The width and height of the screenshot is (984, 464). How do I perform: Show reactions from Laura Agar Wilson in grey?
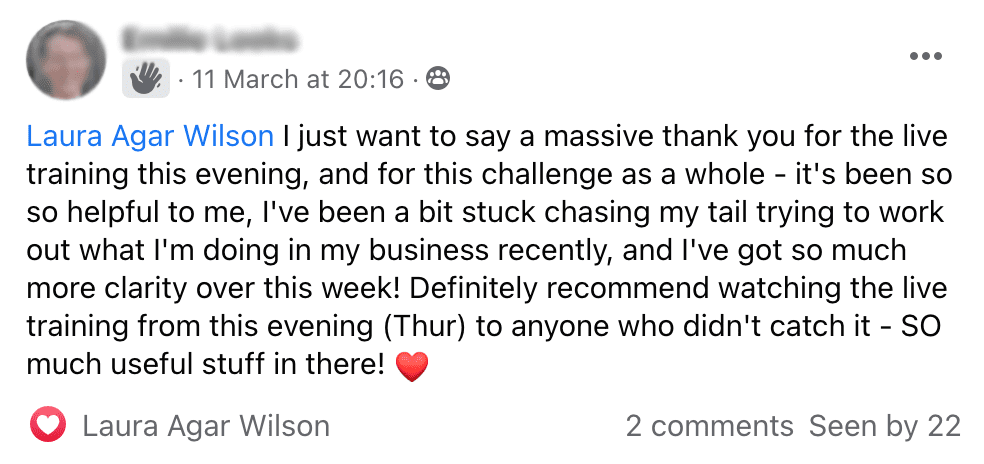pos(206,426)
